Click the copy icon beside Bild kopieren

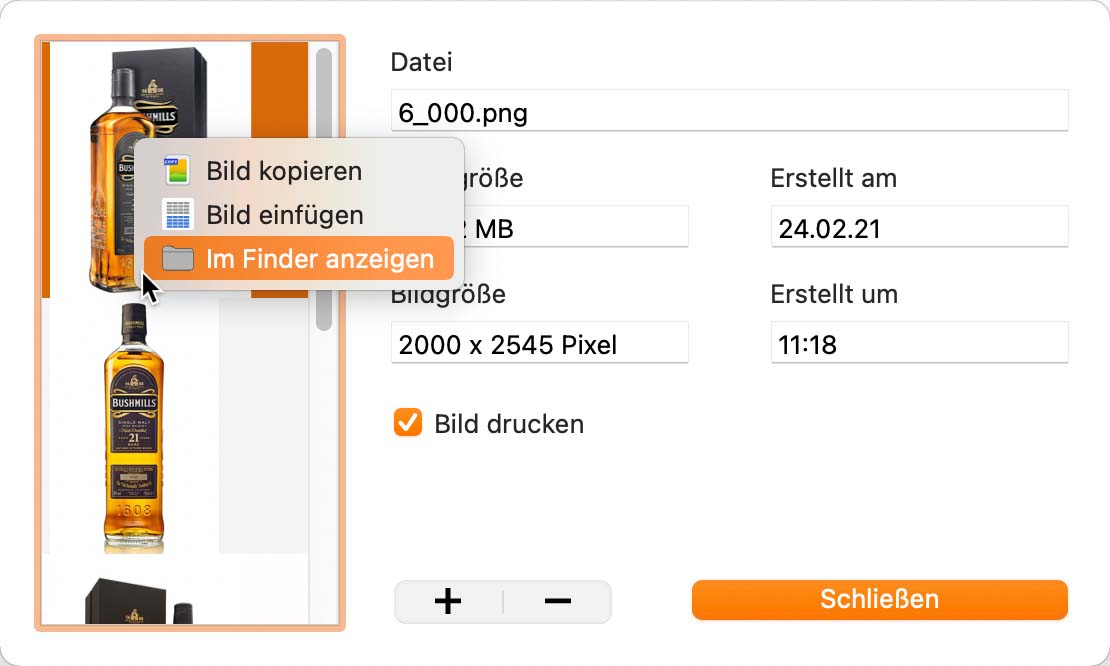177,171
